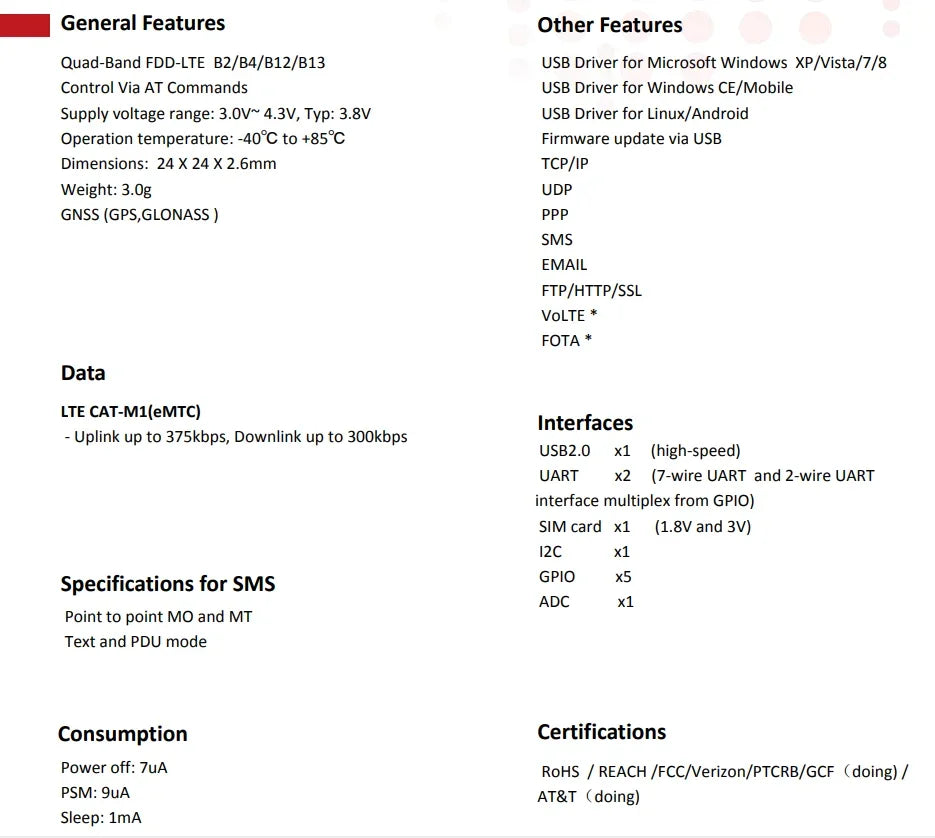Click the Operation temperature text
This screenshot has width=935, height=838.
pos(203,139)
